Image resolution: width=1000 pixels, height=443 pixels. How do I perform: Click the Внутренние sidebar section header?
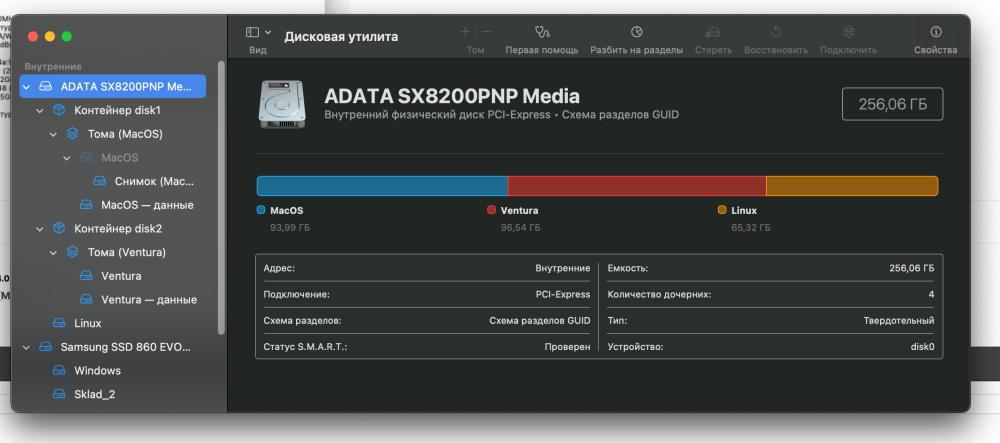[53, 66]
